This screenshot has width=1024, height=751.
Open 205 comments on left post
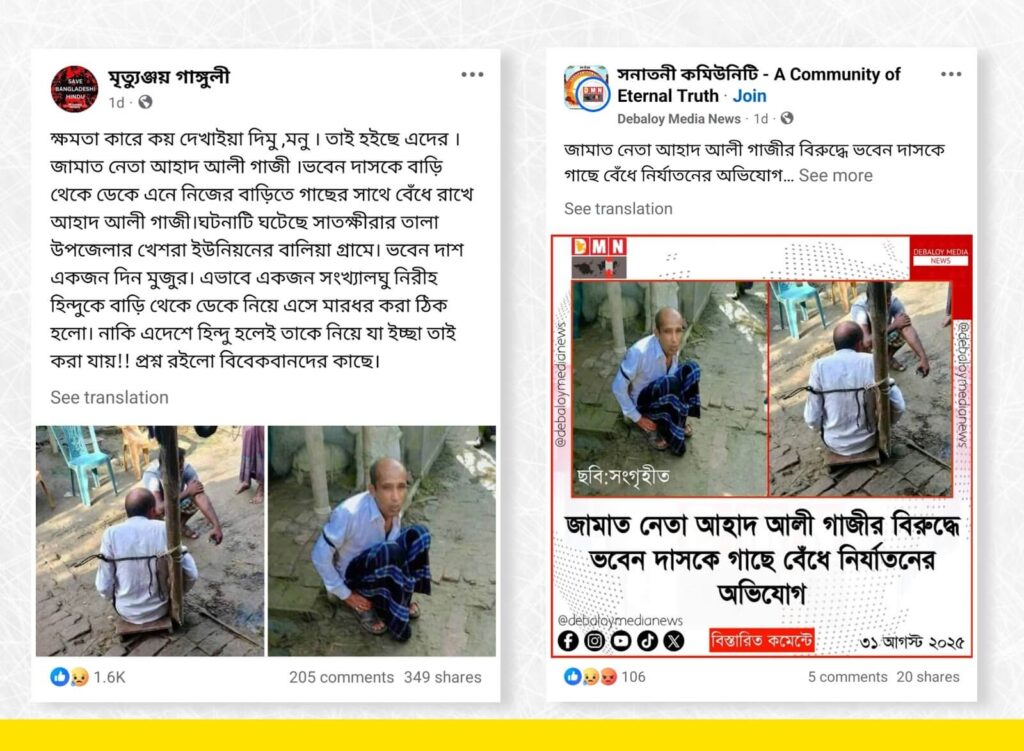(341, 677)
